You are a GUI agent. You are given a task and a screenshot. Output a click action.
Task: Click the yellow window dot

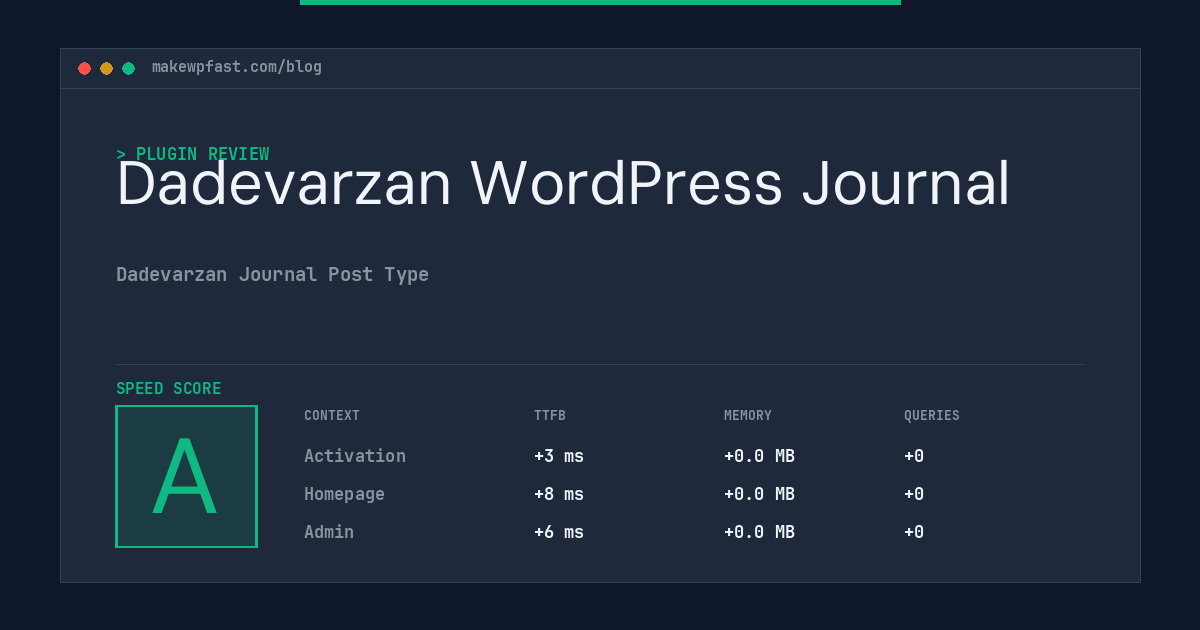coord(106,68)
